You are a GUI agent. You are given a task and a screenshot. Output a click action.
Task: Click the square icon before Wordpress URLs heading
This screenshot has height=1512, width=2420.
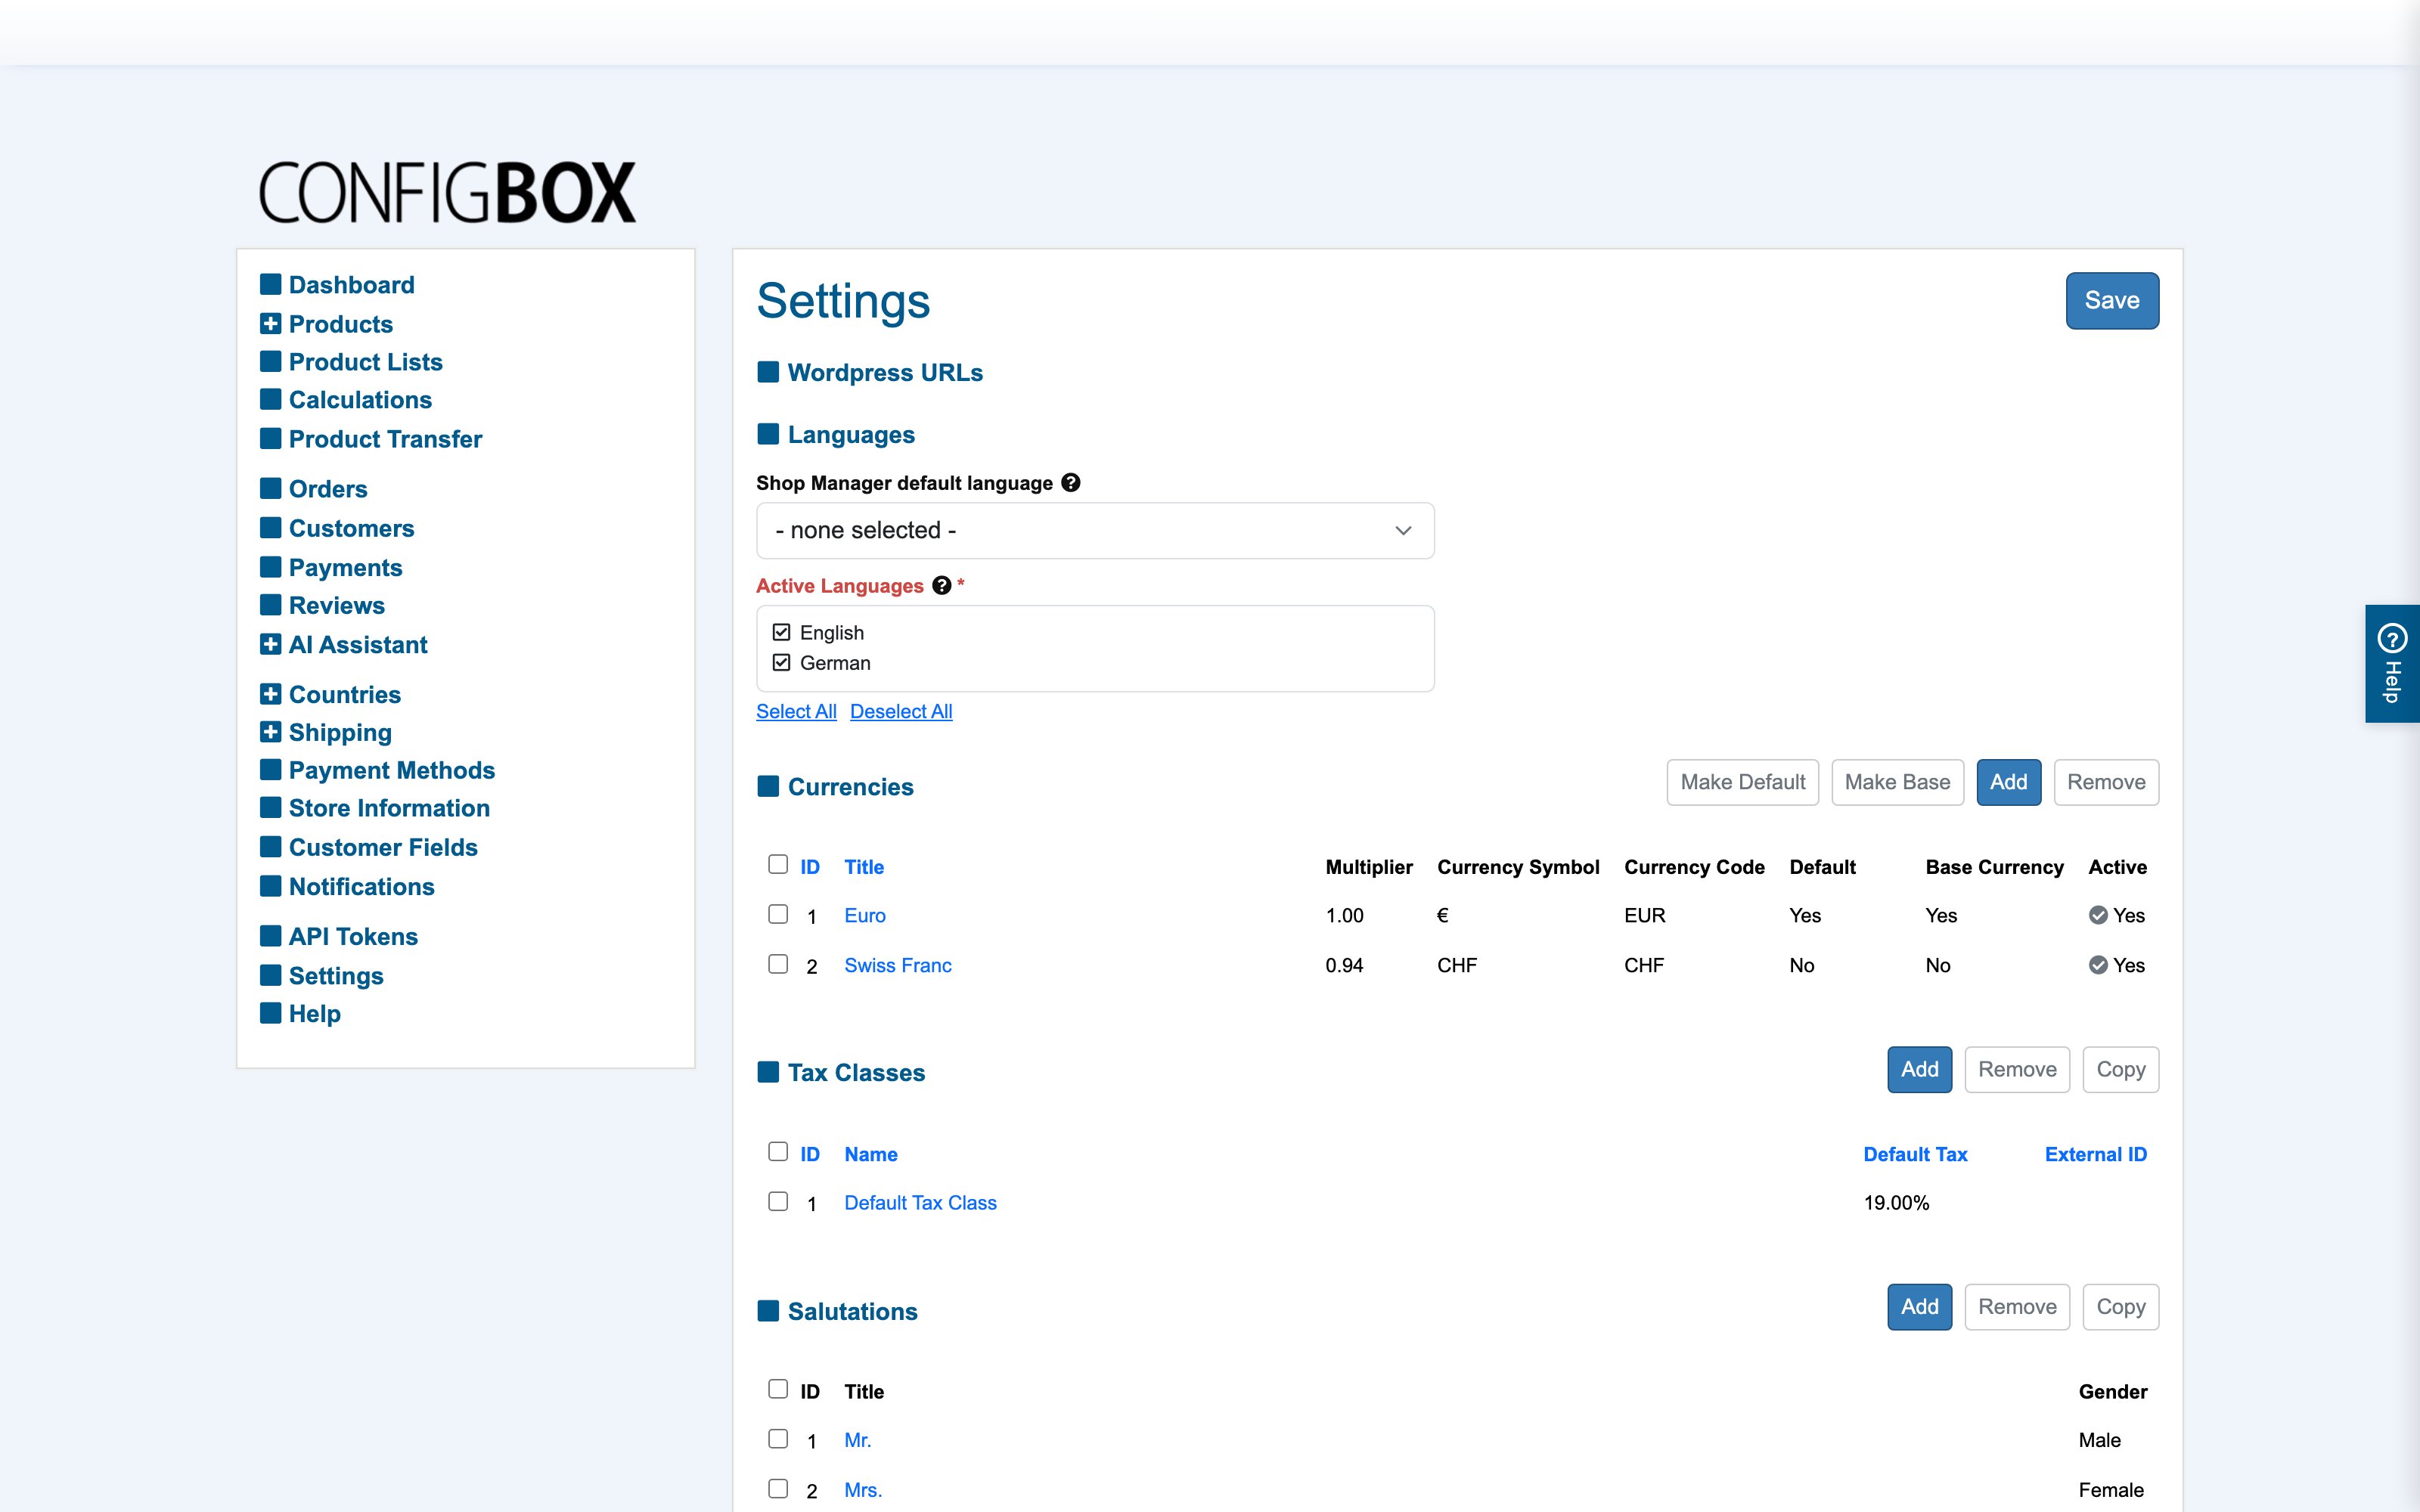768,372
